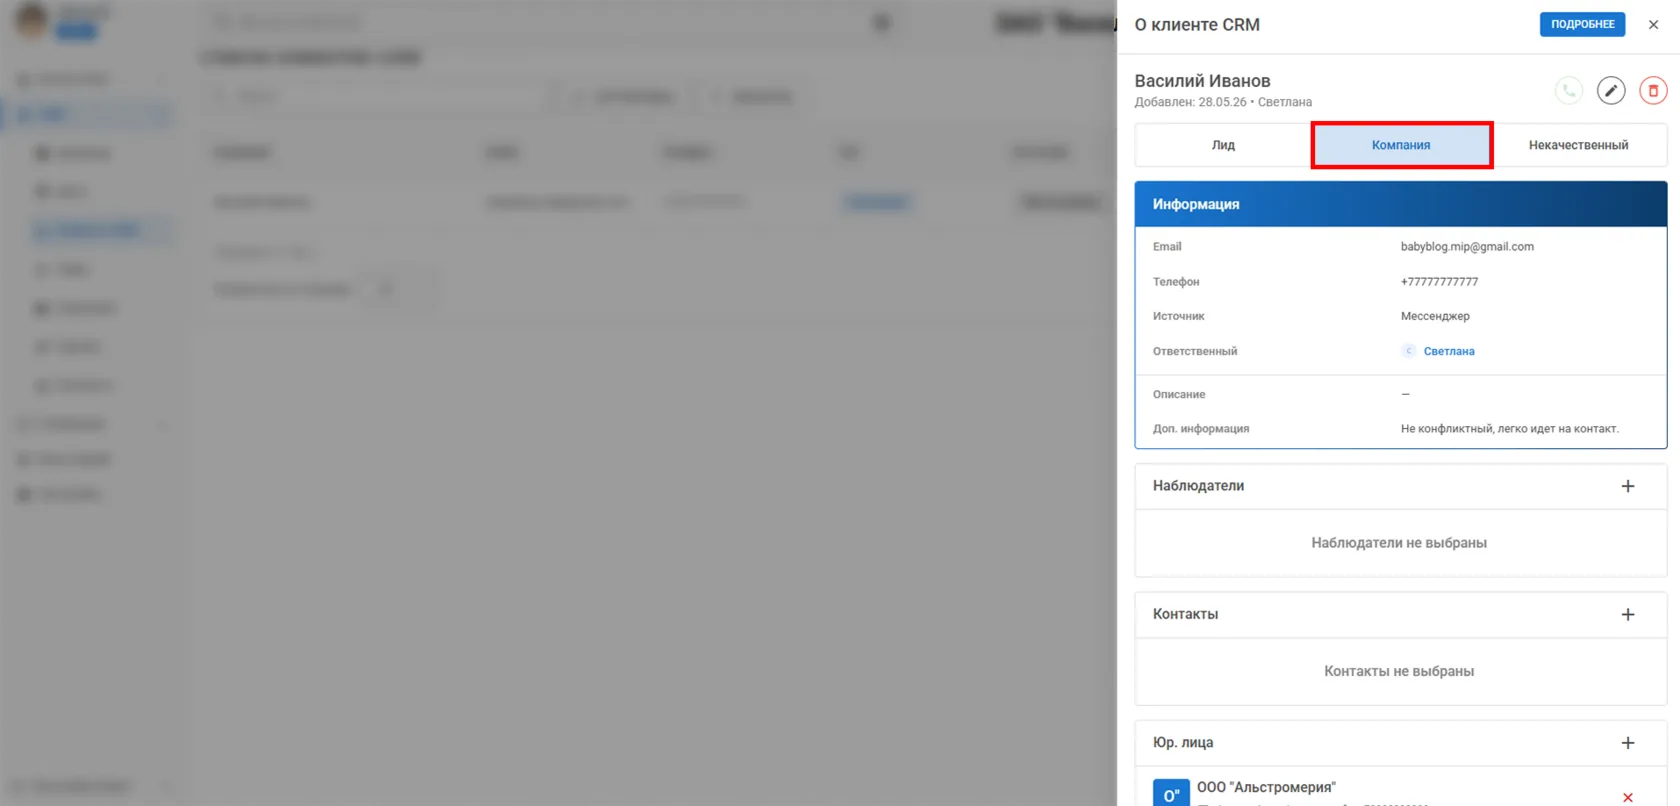Click the Контакты section title
This screenshot has width=1680, height=806.
point(1185,614)
